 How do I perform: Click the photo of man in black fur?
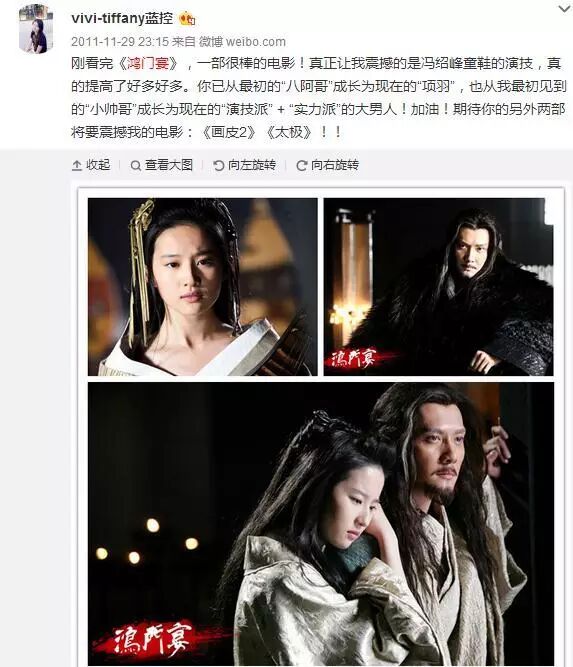tap(439, 287)
